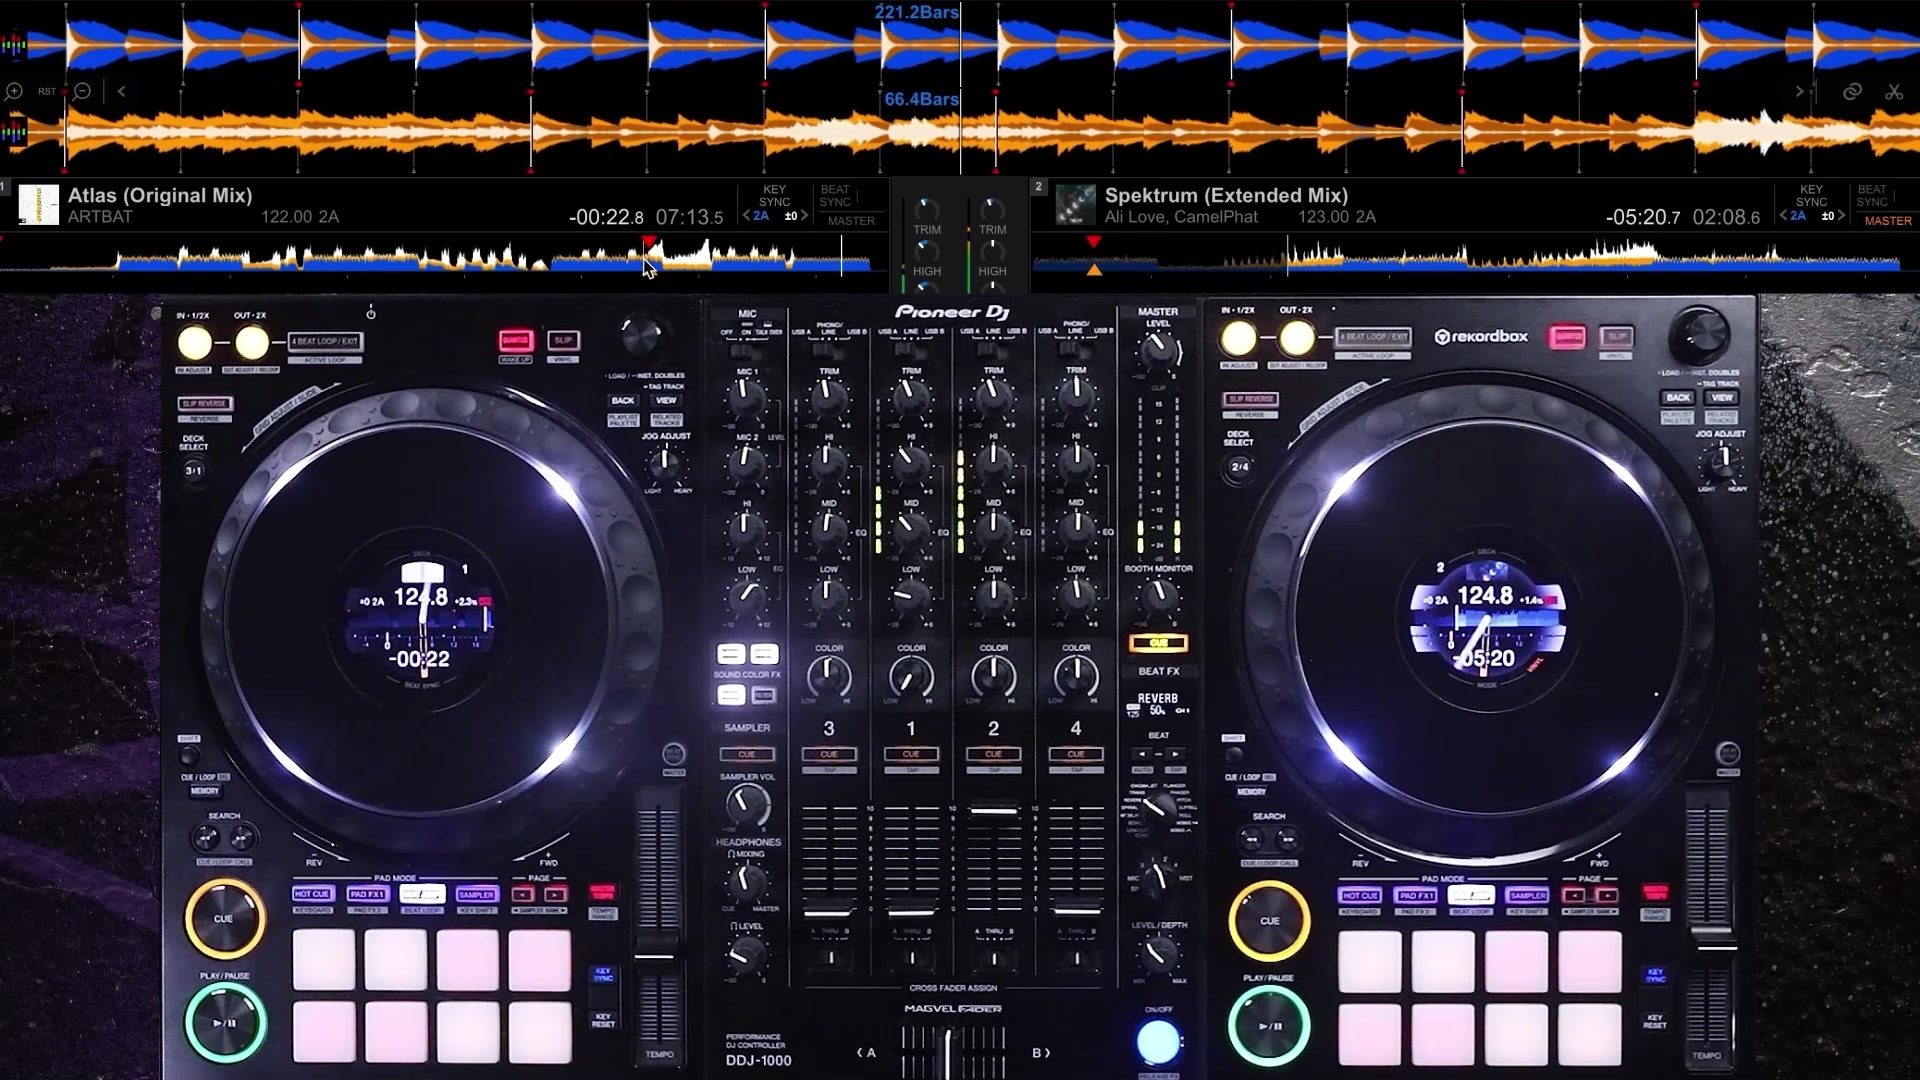The width and height of the screenshot is (1920, 1080).
Task: Shift the Spektrum deck key up with the right arrow
Action: [1841, 216]
